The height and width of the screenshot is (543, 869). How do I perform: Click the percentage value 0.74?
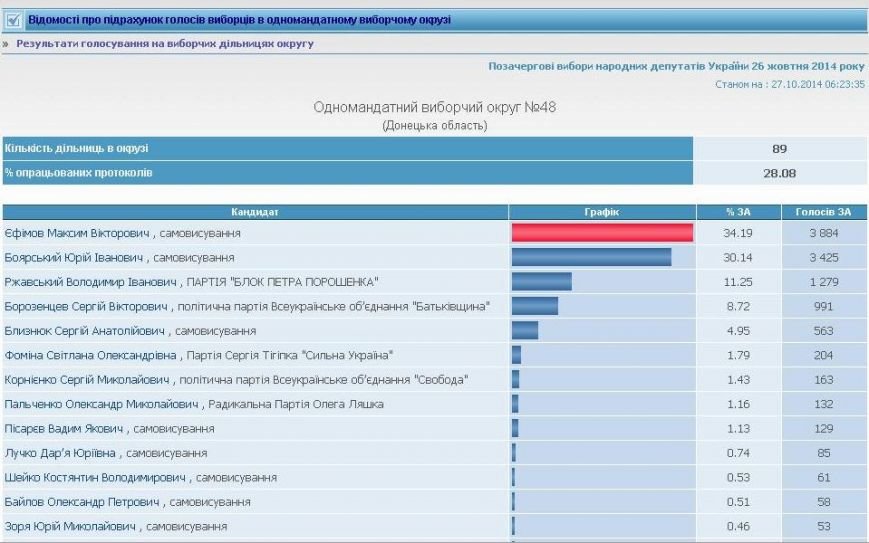[738, 453]
